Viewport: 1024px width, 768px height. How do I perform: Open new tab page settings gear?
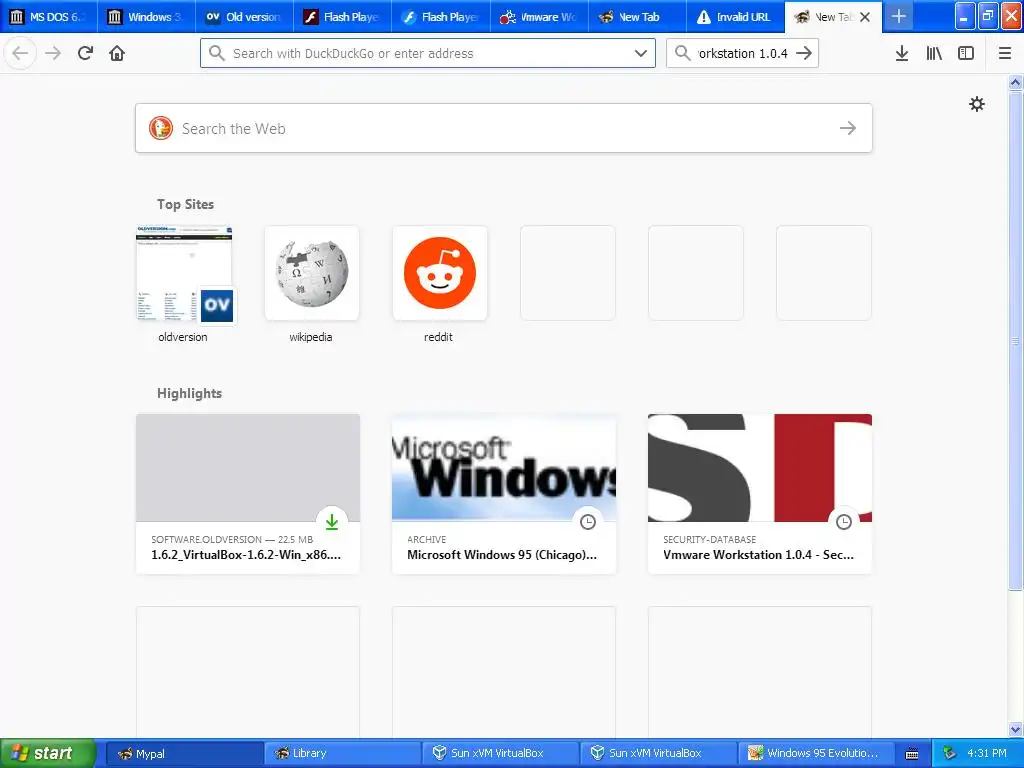tap(976, 104)
